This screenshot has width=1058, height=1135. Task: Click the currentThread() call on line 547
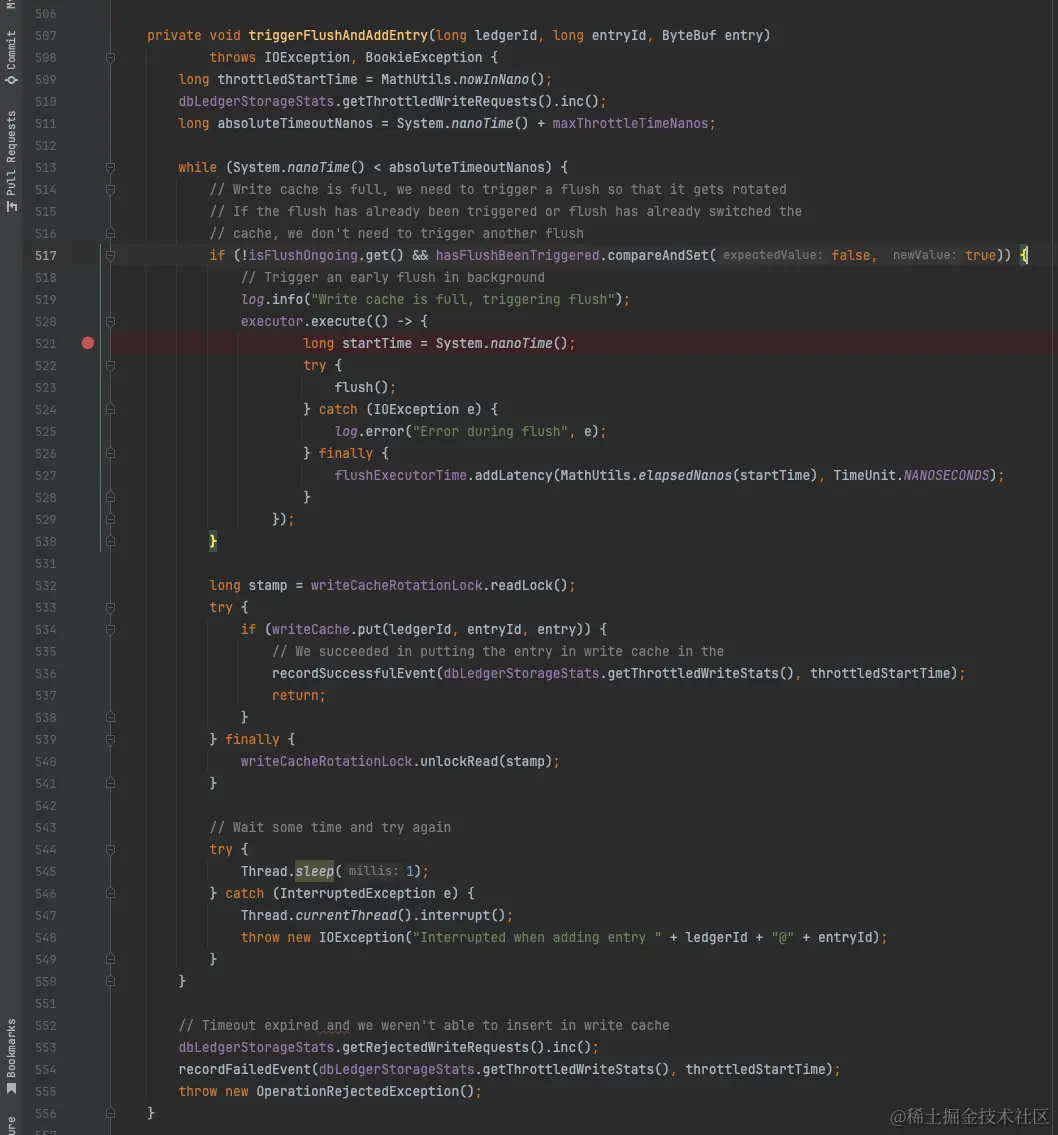click(x=354, y=916)
